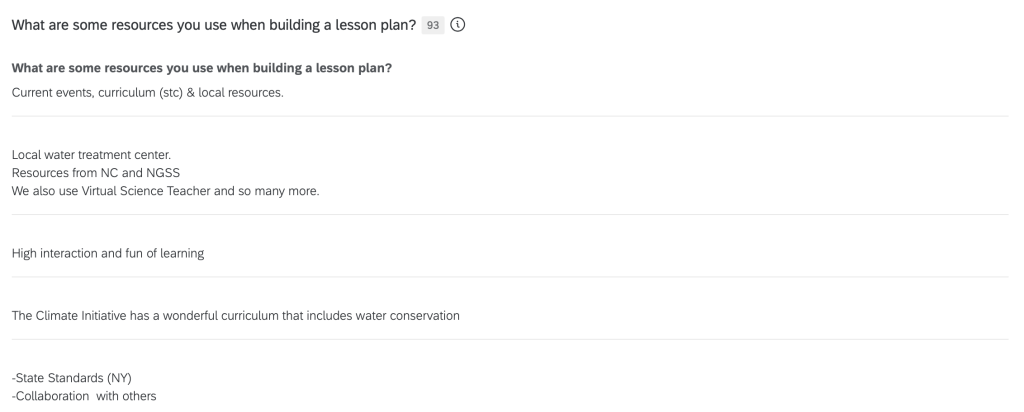Click the 93 response count badge
Screen dimensions: 1024x412
434,25
